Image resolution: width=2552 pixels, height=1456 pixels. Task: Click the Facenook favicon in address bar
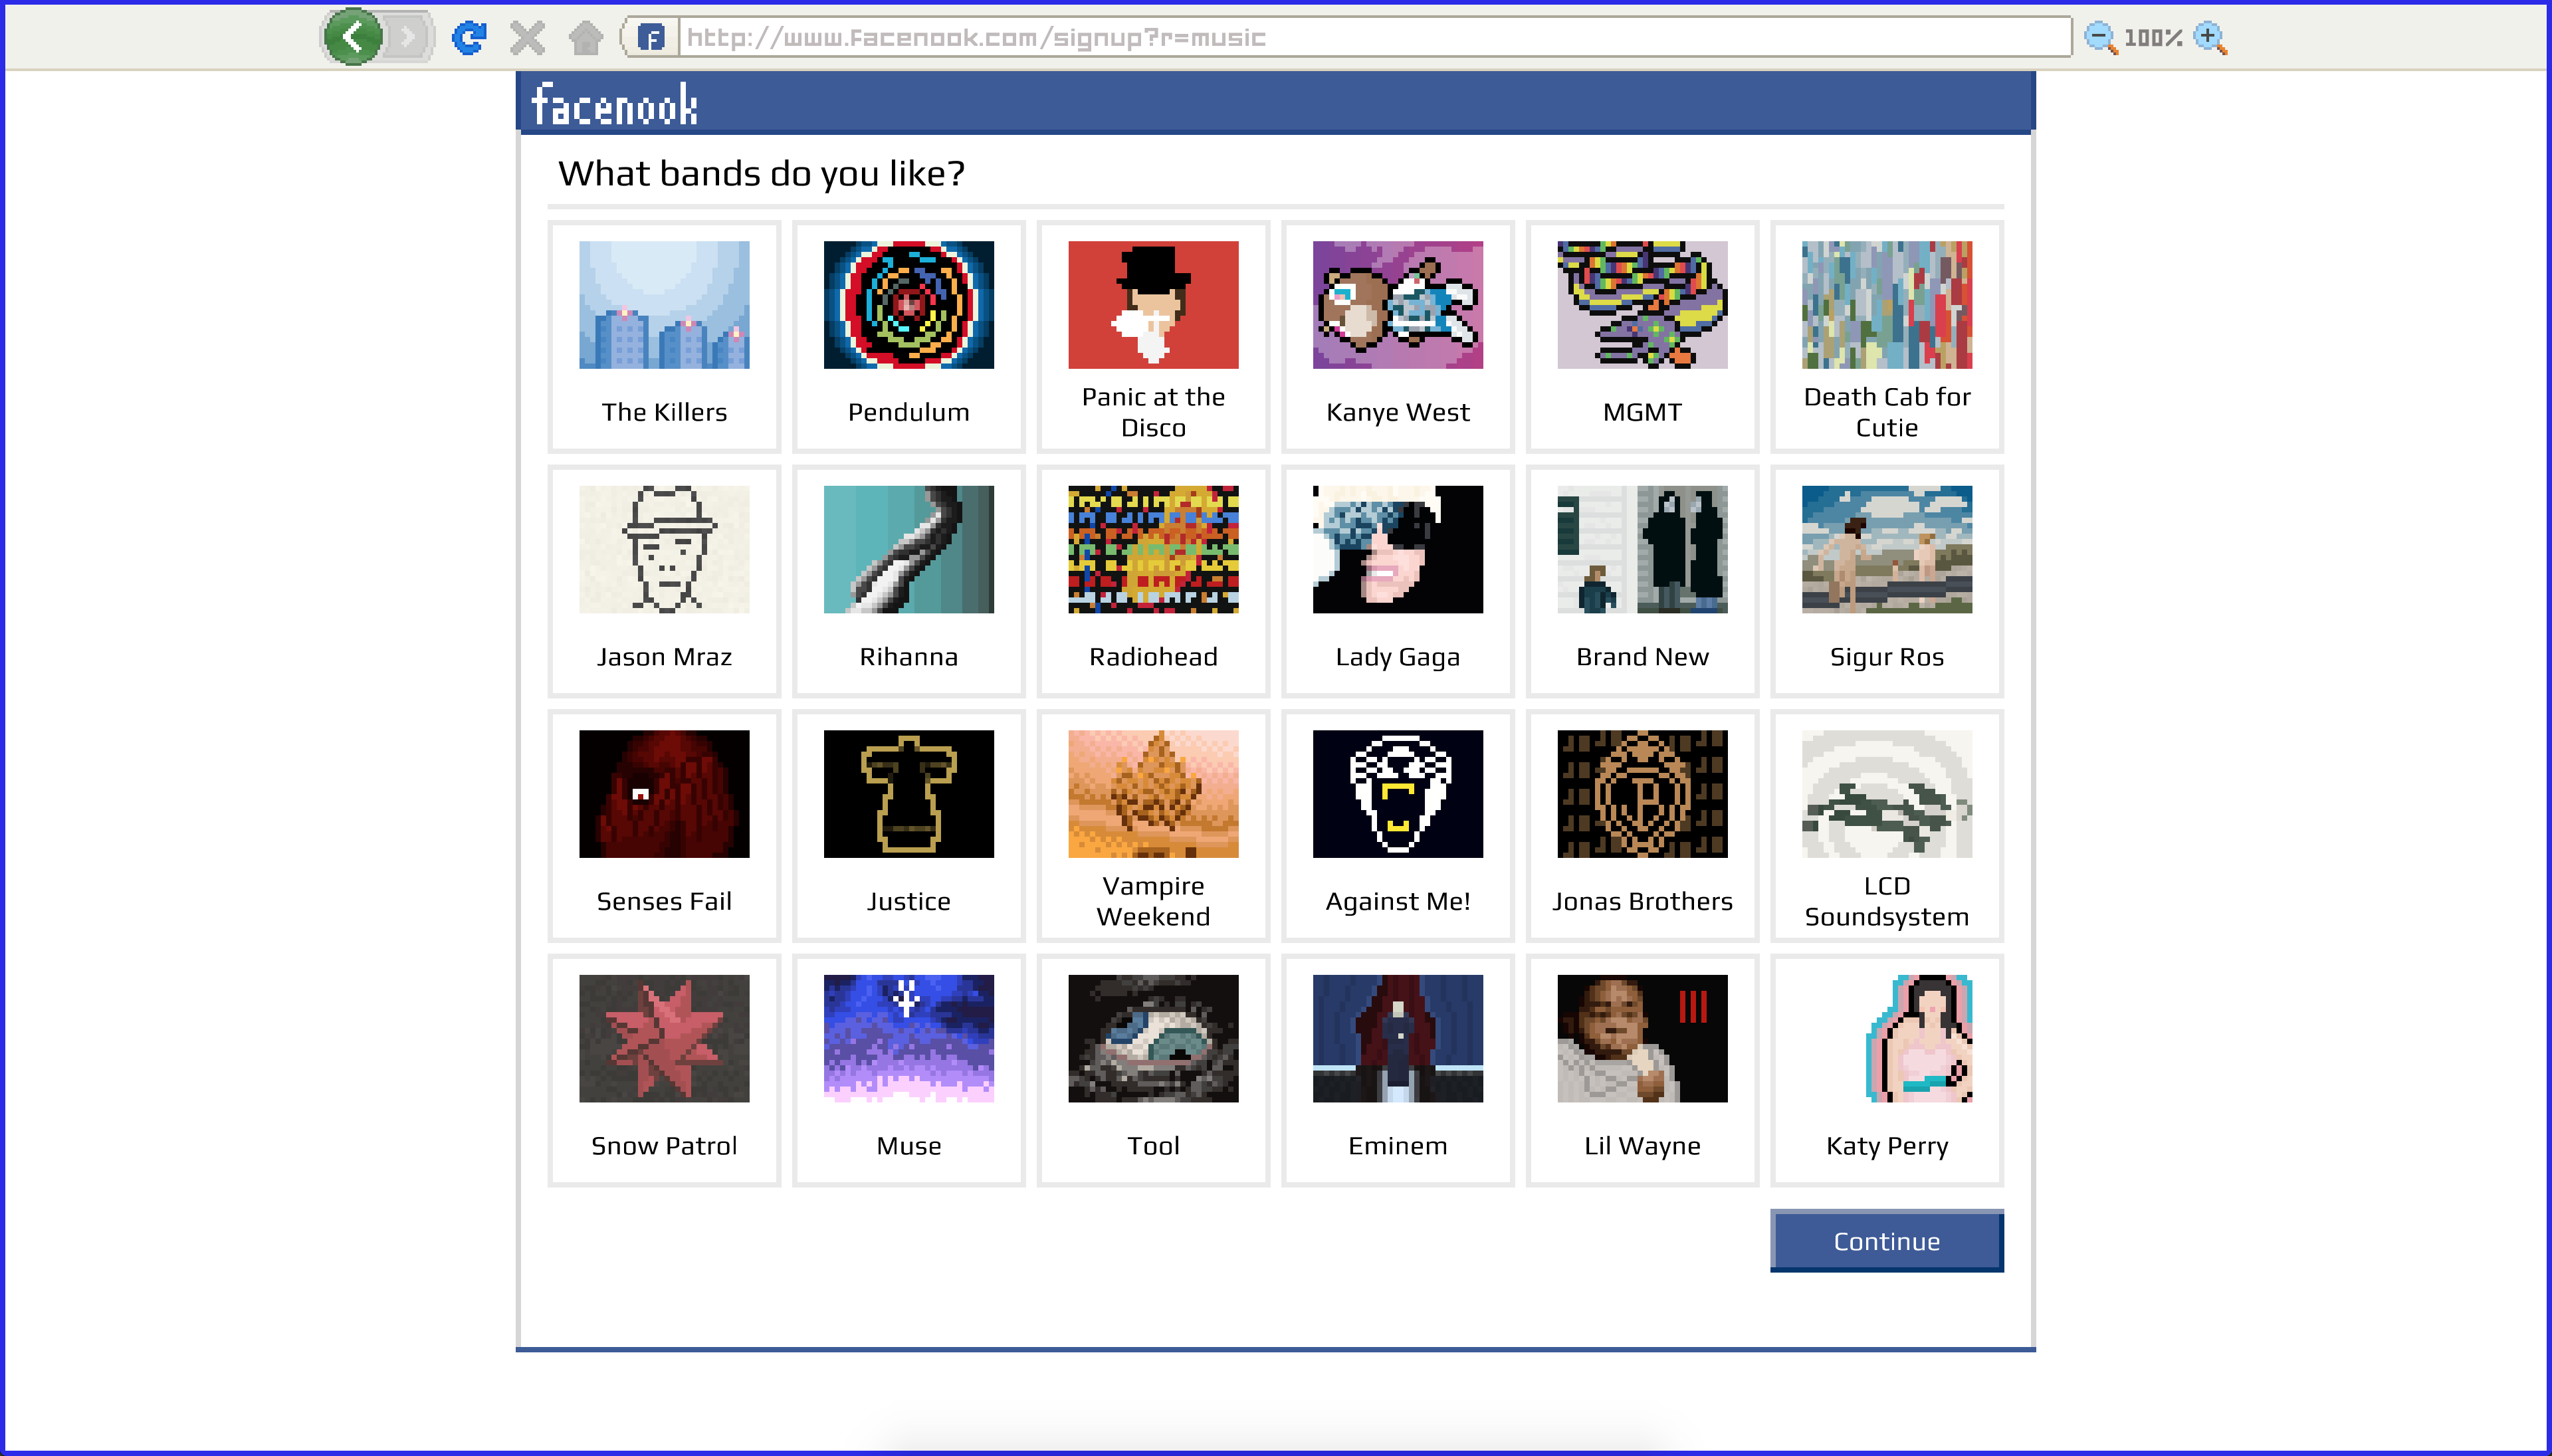pos(651,38)
